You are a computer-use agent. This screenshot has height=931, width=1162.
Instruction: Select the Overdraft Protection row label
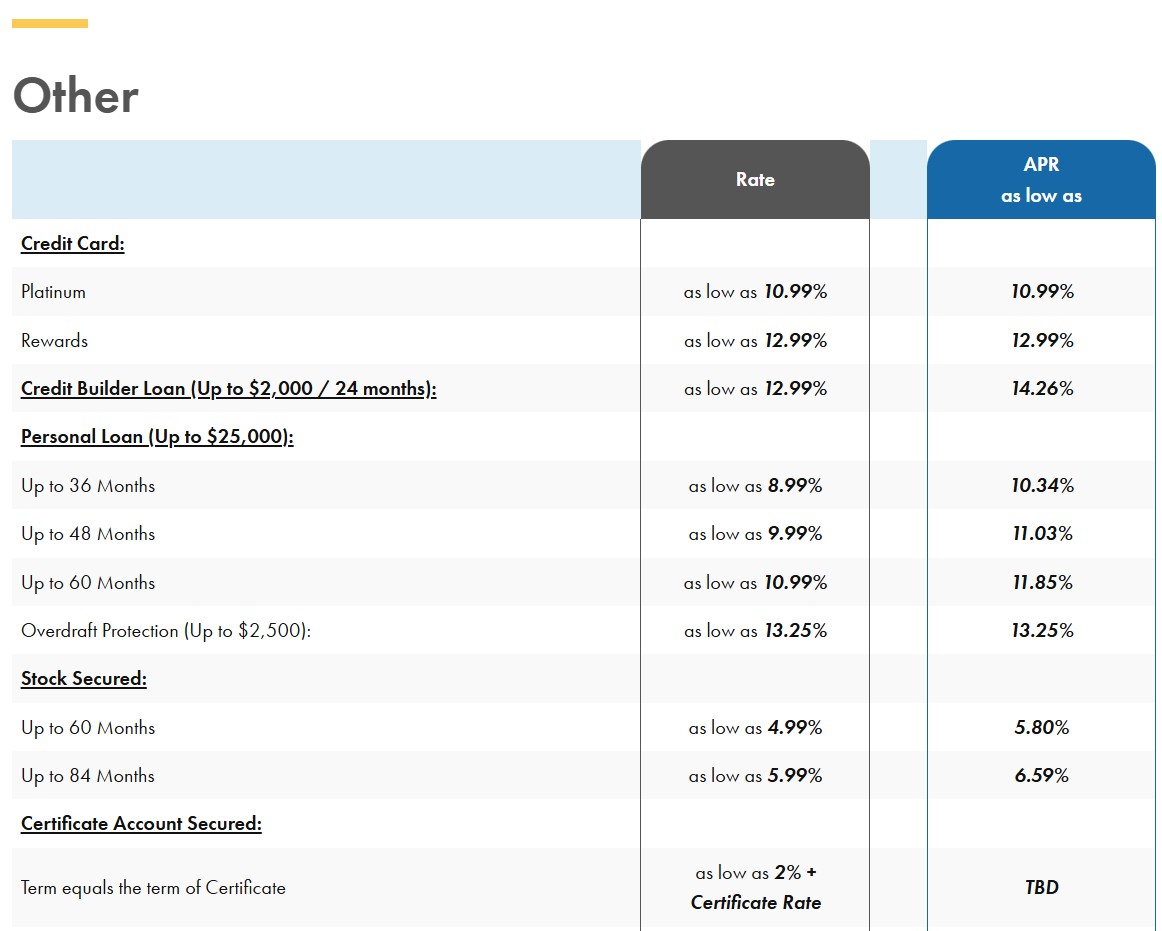pyautogui.click(x=166, y=631)
